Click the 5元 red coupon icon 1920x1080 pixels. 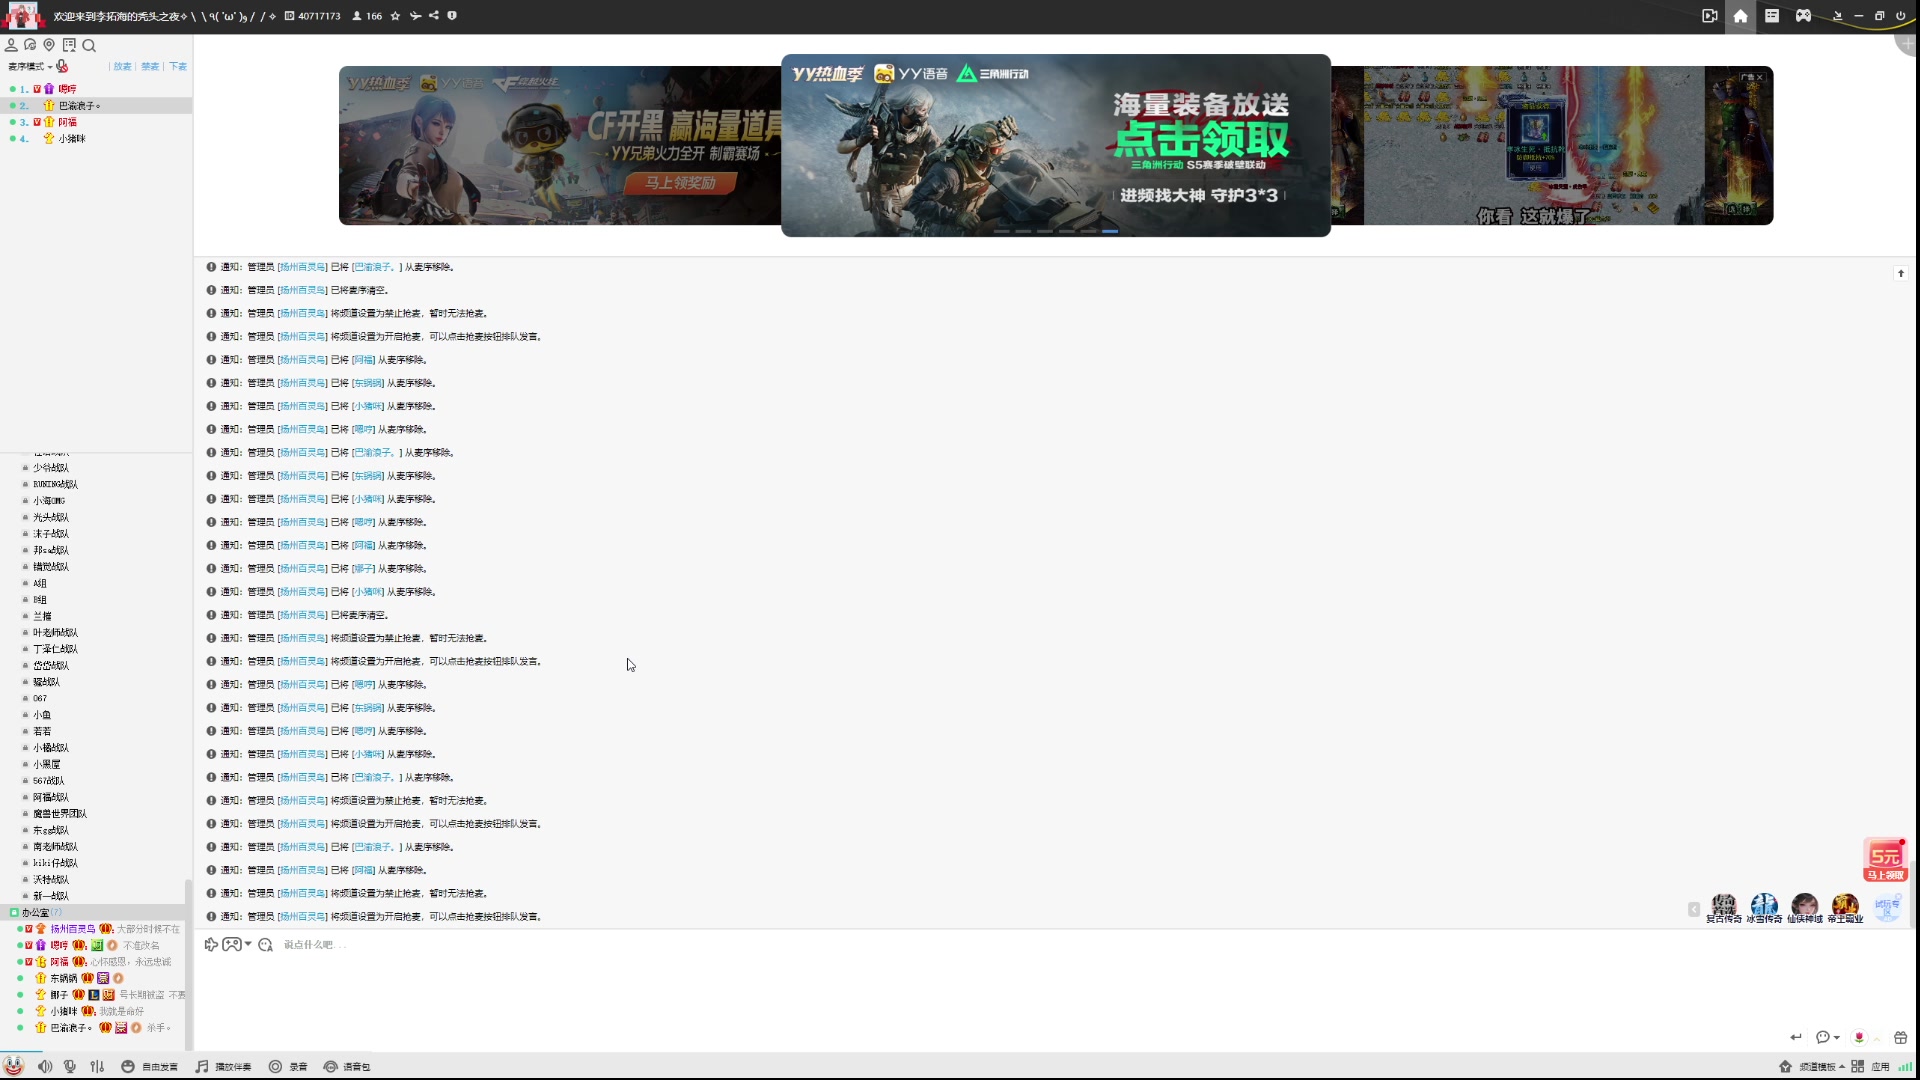[x=1885, y=860]
